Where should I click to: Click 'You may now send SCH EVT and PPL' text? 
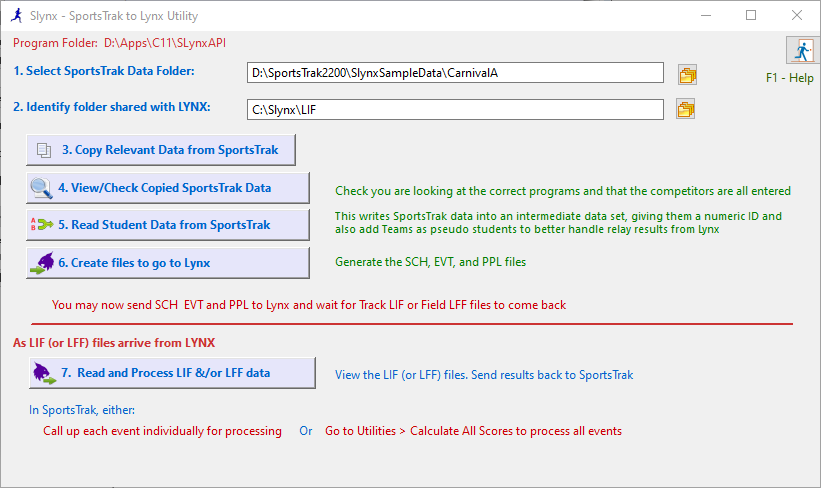coord(309,305)
